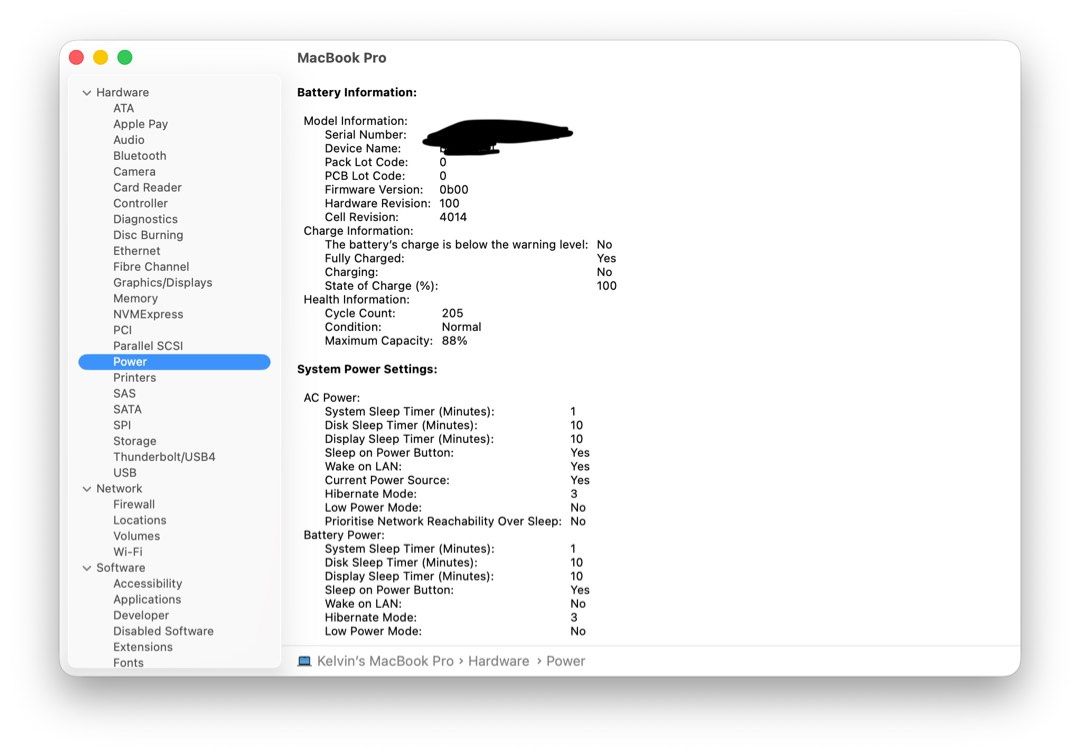Click the Current Power Source label
The width and height of the screenshot is (1080, 755).
coord(387,480)
